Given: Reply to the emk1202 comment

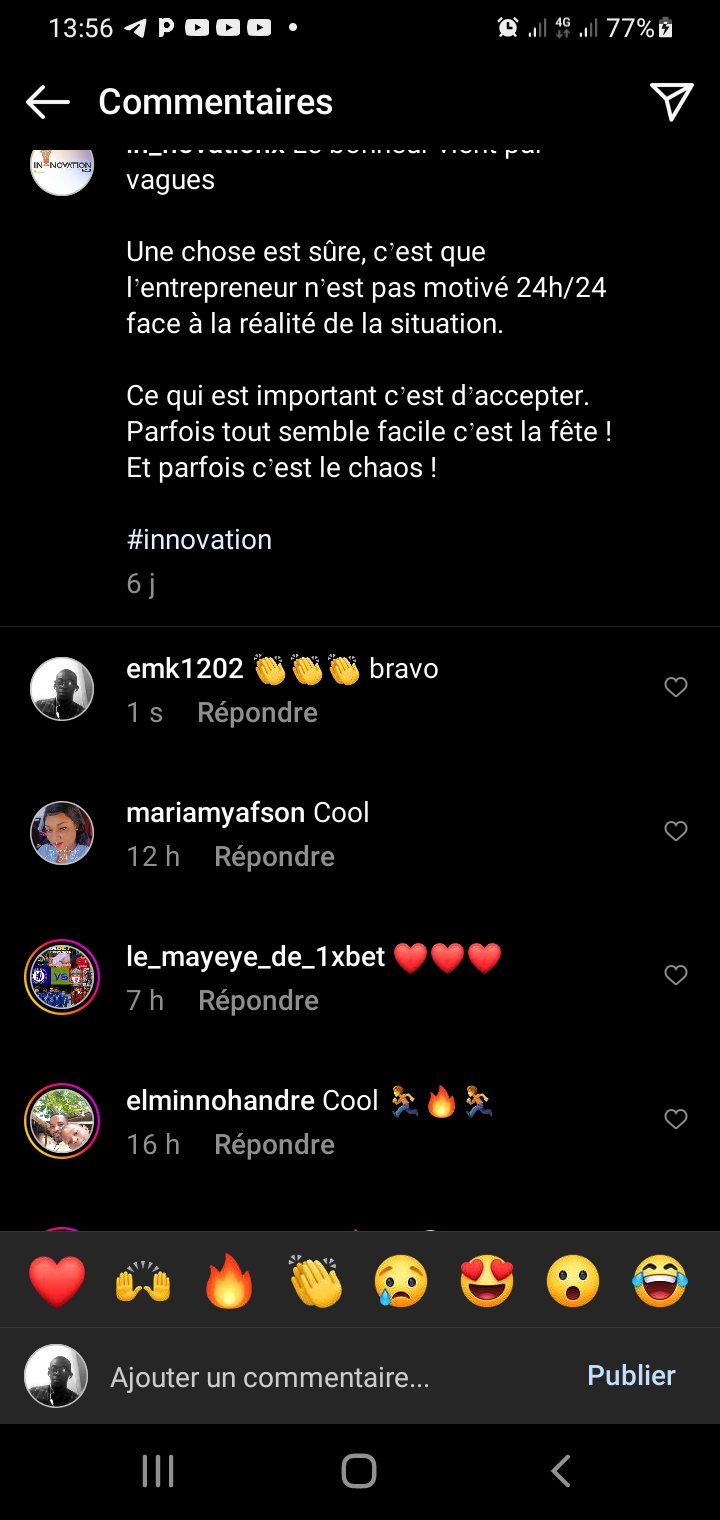Looking at the screenshot, I should coord(257,713).
